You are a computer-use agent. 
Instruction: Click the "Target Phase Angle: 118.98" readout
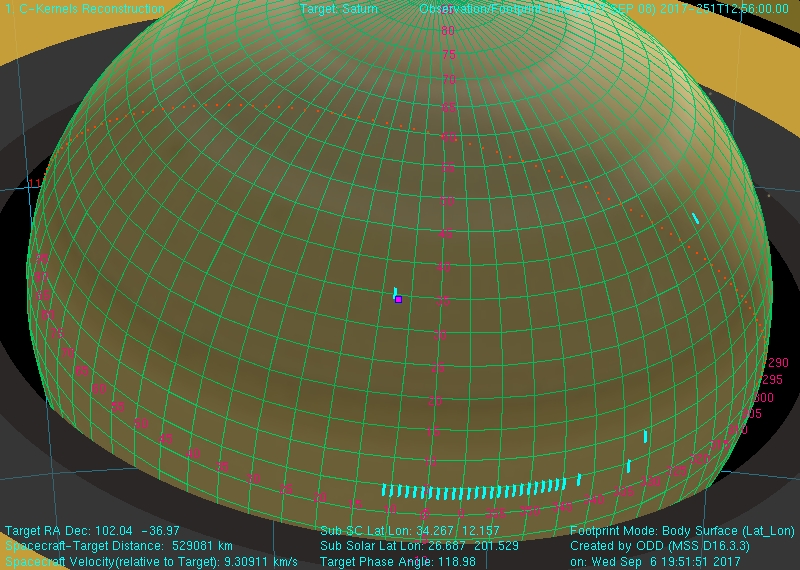pos(397,561)
